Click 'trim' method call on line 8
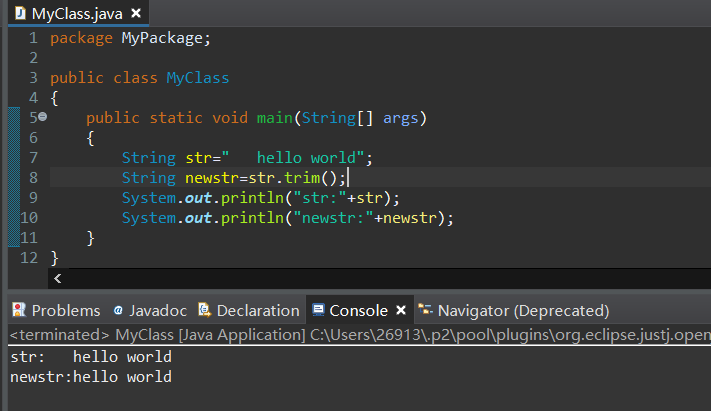 click(x=302, y=178)
